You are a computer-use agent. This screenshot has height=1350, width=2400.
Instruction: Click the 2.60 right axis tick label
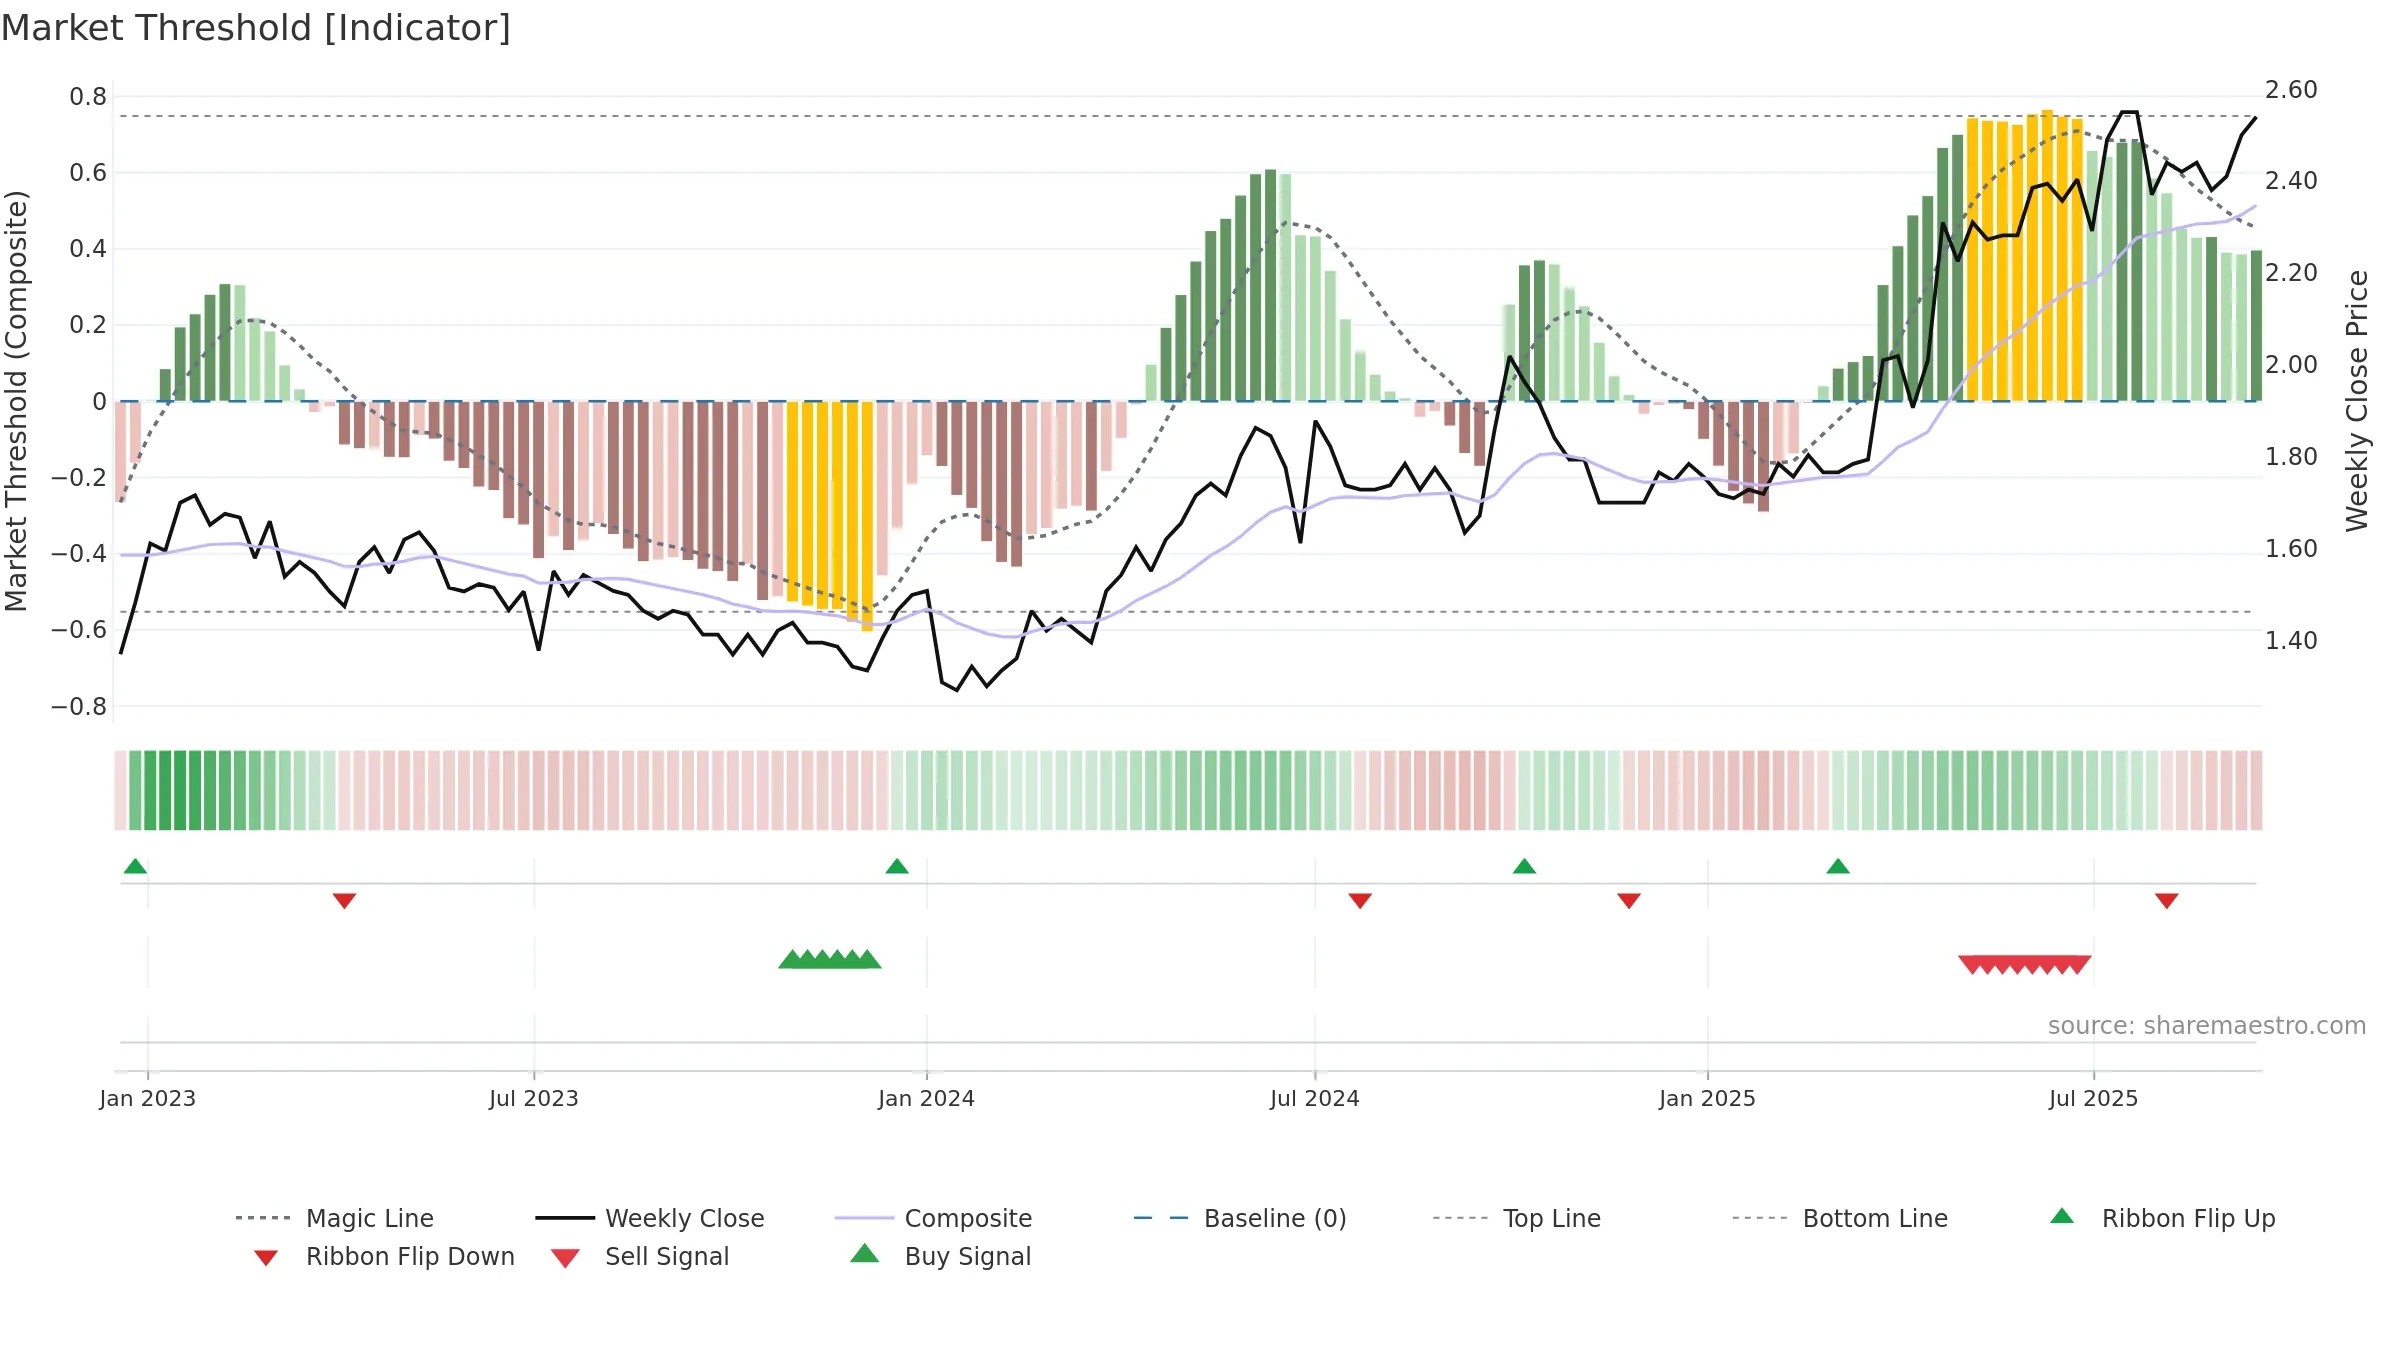[2291, 90]
